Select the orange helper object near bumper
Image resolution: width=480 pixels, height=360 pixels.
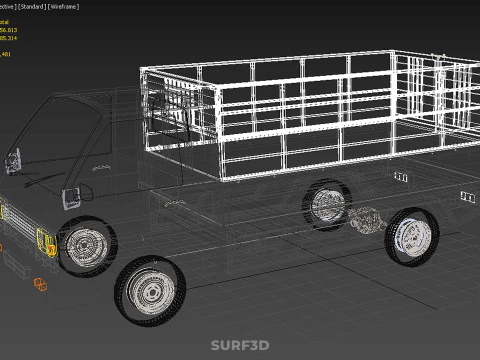coord(40,284)
